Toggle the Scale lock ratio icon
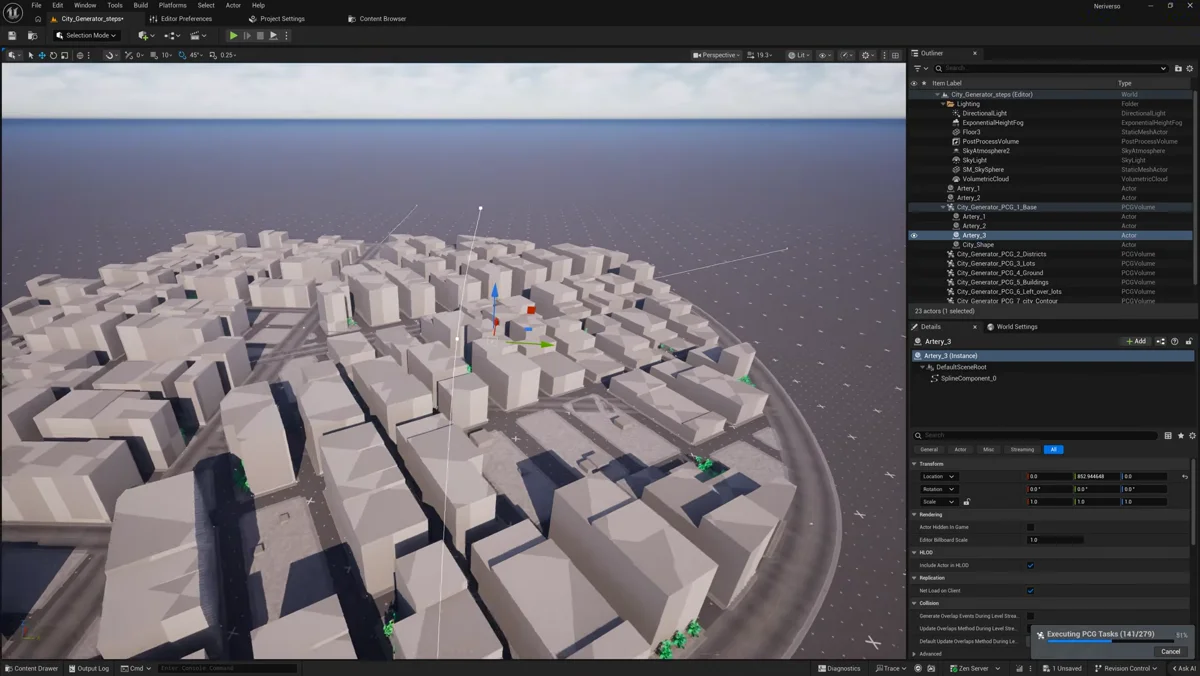Image resolution: width=1200 pixels, height=676 pixels. 967,501
